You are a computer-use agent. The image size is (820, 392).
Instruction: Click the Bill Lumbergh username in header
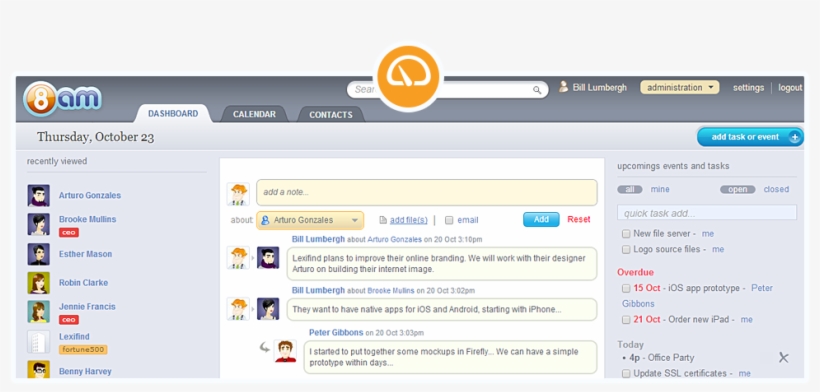pyautogui.click(x=599, y=87)
